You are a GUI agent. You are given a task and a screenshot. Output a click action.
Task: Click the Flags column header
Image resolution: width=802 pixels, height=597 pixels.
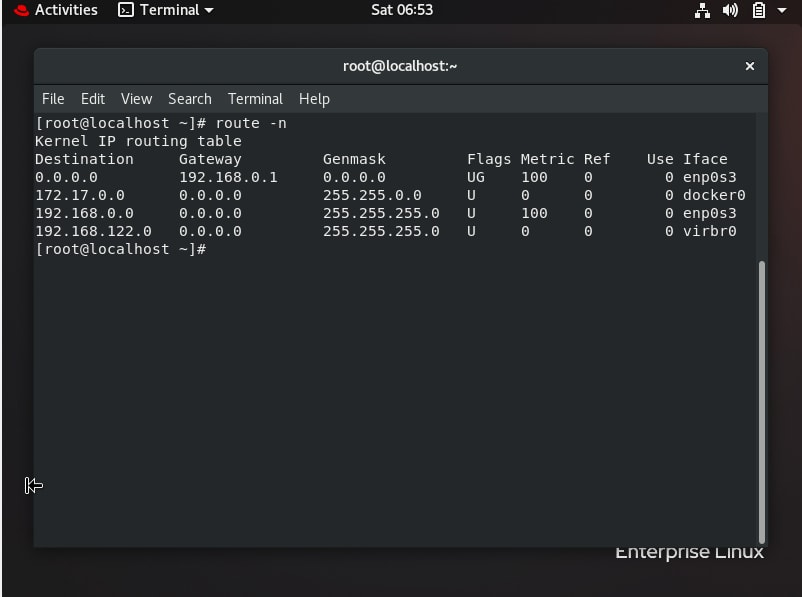pos(489,159)
